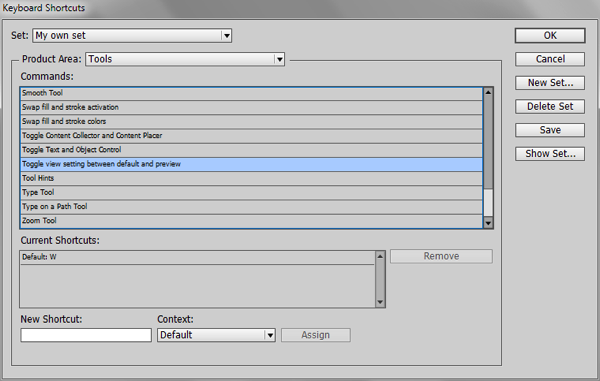This screenshot has width=600, height=381.
Task: Focus the New Shortcut input field
Action: (x=86, y=335)
